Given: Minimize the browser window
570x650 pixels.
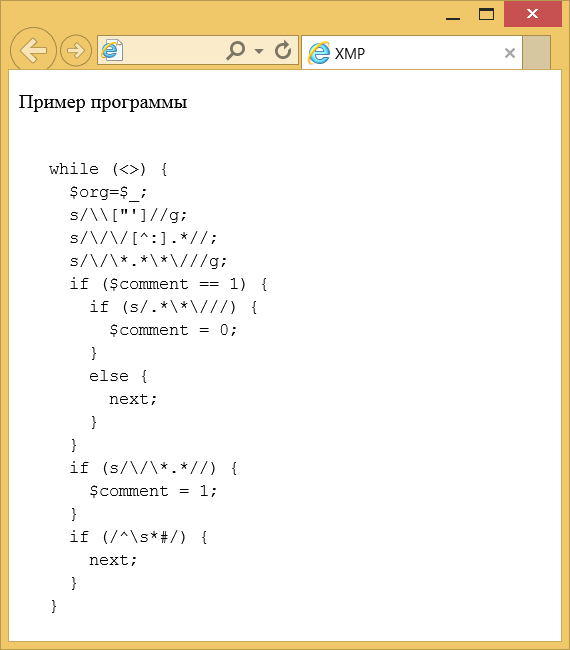Looking at the screenshot, I should pyautogui.click(x=453, y=19).
